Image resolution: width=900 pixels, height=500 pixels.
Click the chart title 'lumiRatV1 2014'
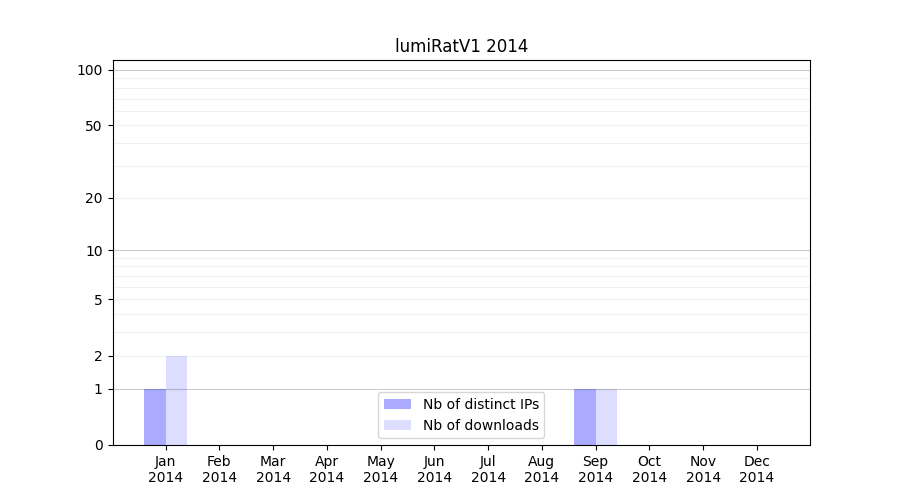click(x=461, y=46)
